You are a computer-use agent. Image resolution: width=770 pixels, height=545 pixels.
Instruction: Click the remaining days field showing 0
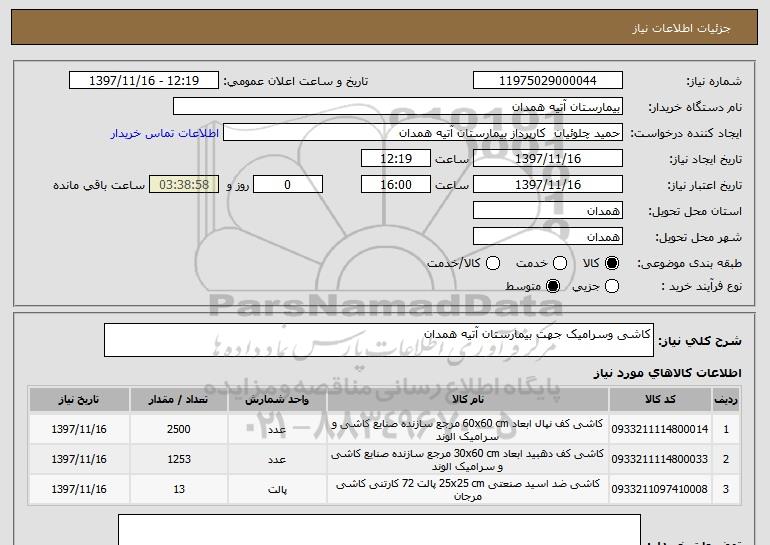pyautogui.click(x=288, y=185)
